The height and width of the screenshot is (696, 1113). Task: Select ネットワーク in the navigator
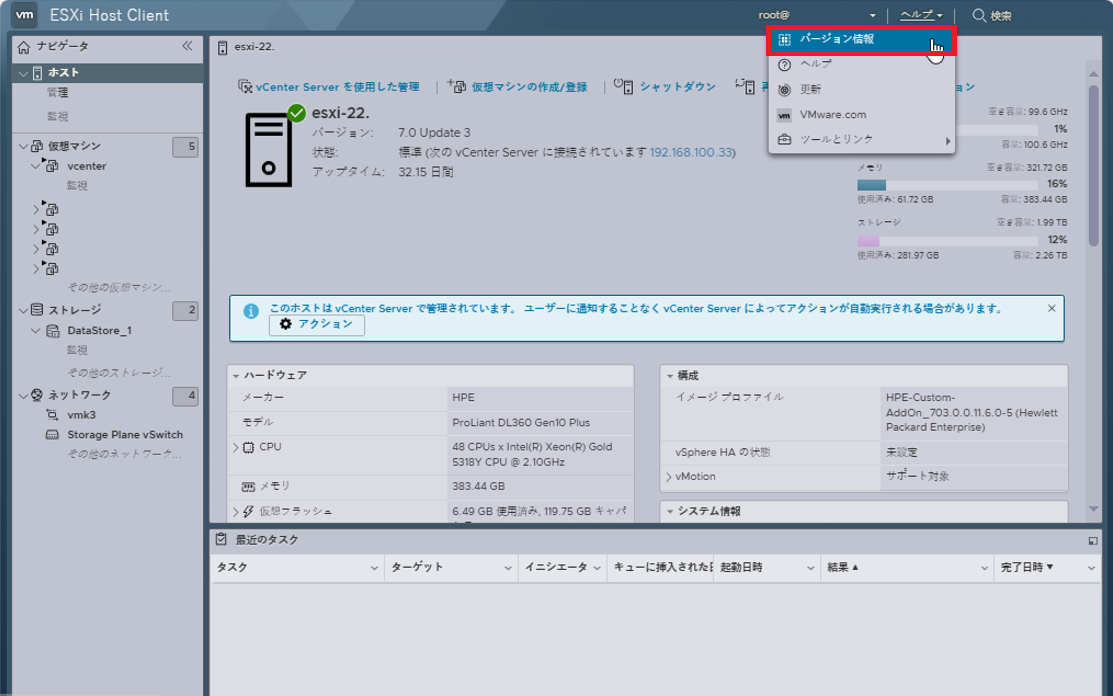click(x=80, y=395)
